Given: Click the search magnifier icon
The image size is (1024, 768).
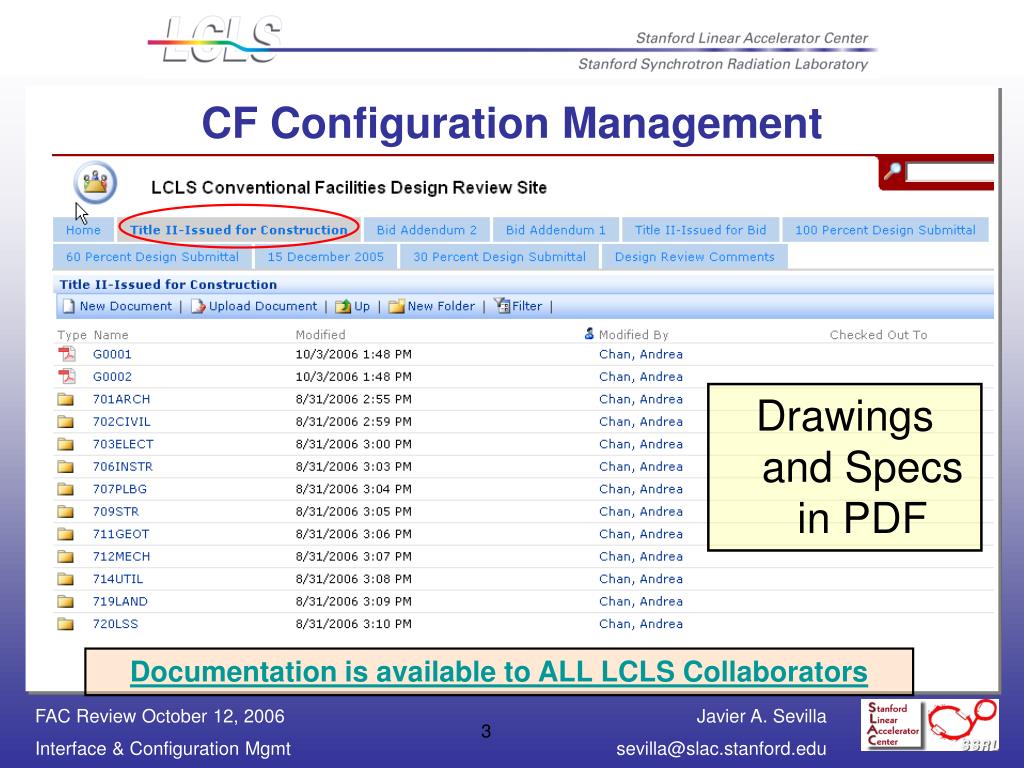Looking at the screenshot, I should (x=892, y=171).
